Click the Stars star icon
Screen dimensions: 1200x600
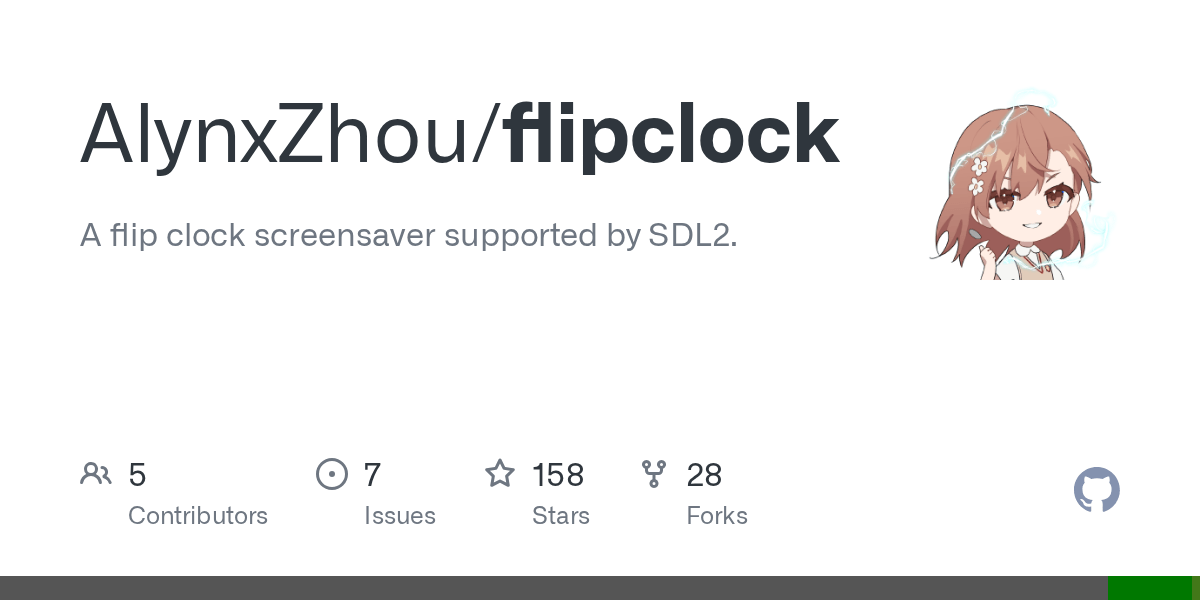click(500, 473)
